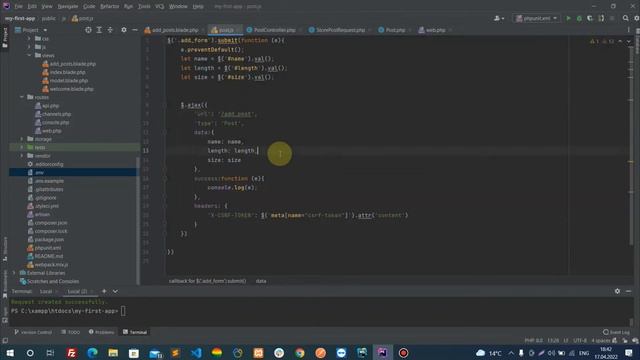Run with coverage icon in toolbar
The width and height of the screenshot is (640, 360).
point(590,18)
